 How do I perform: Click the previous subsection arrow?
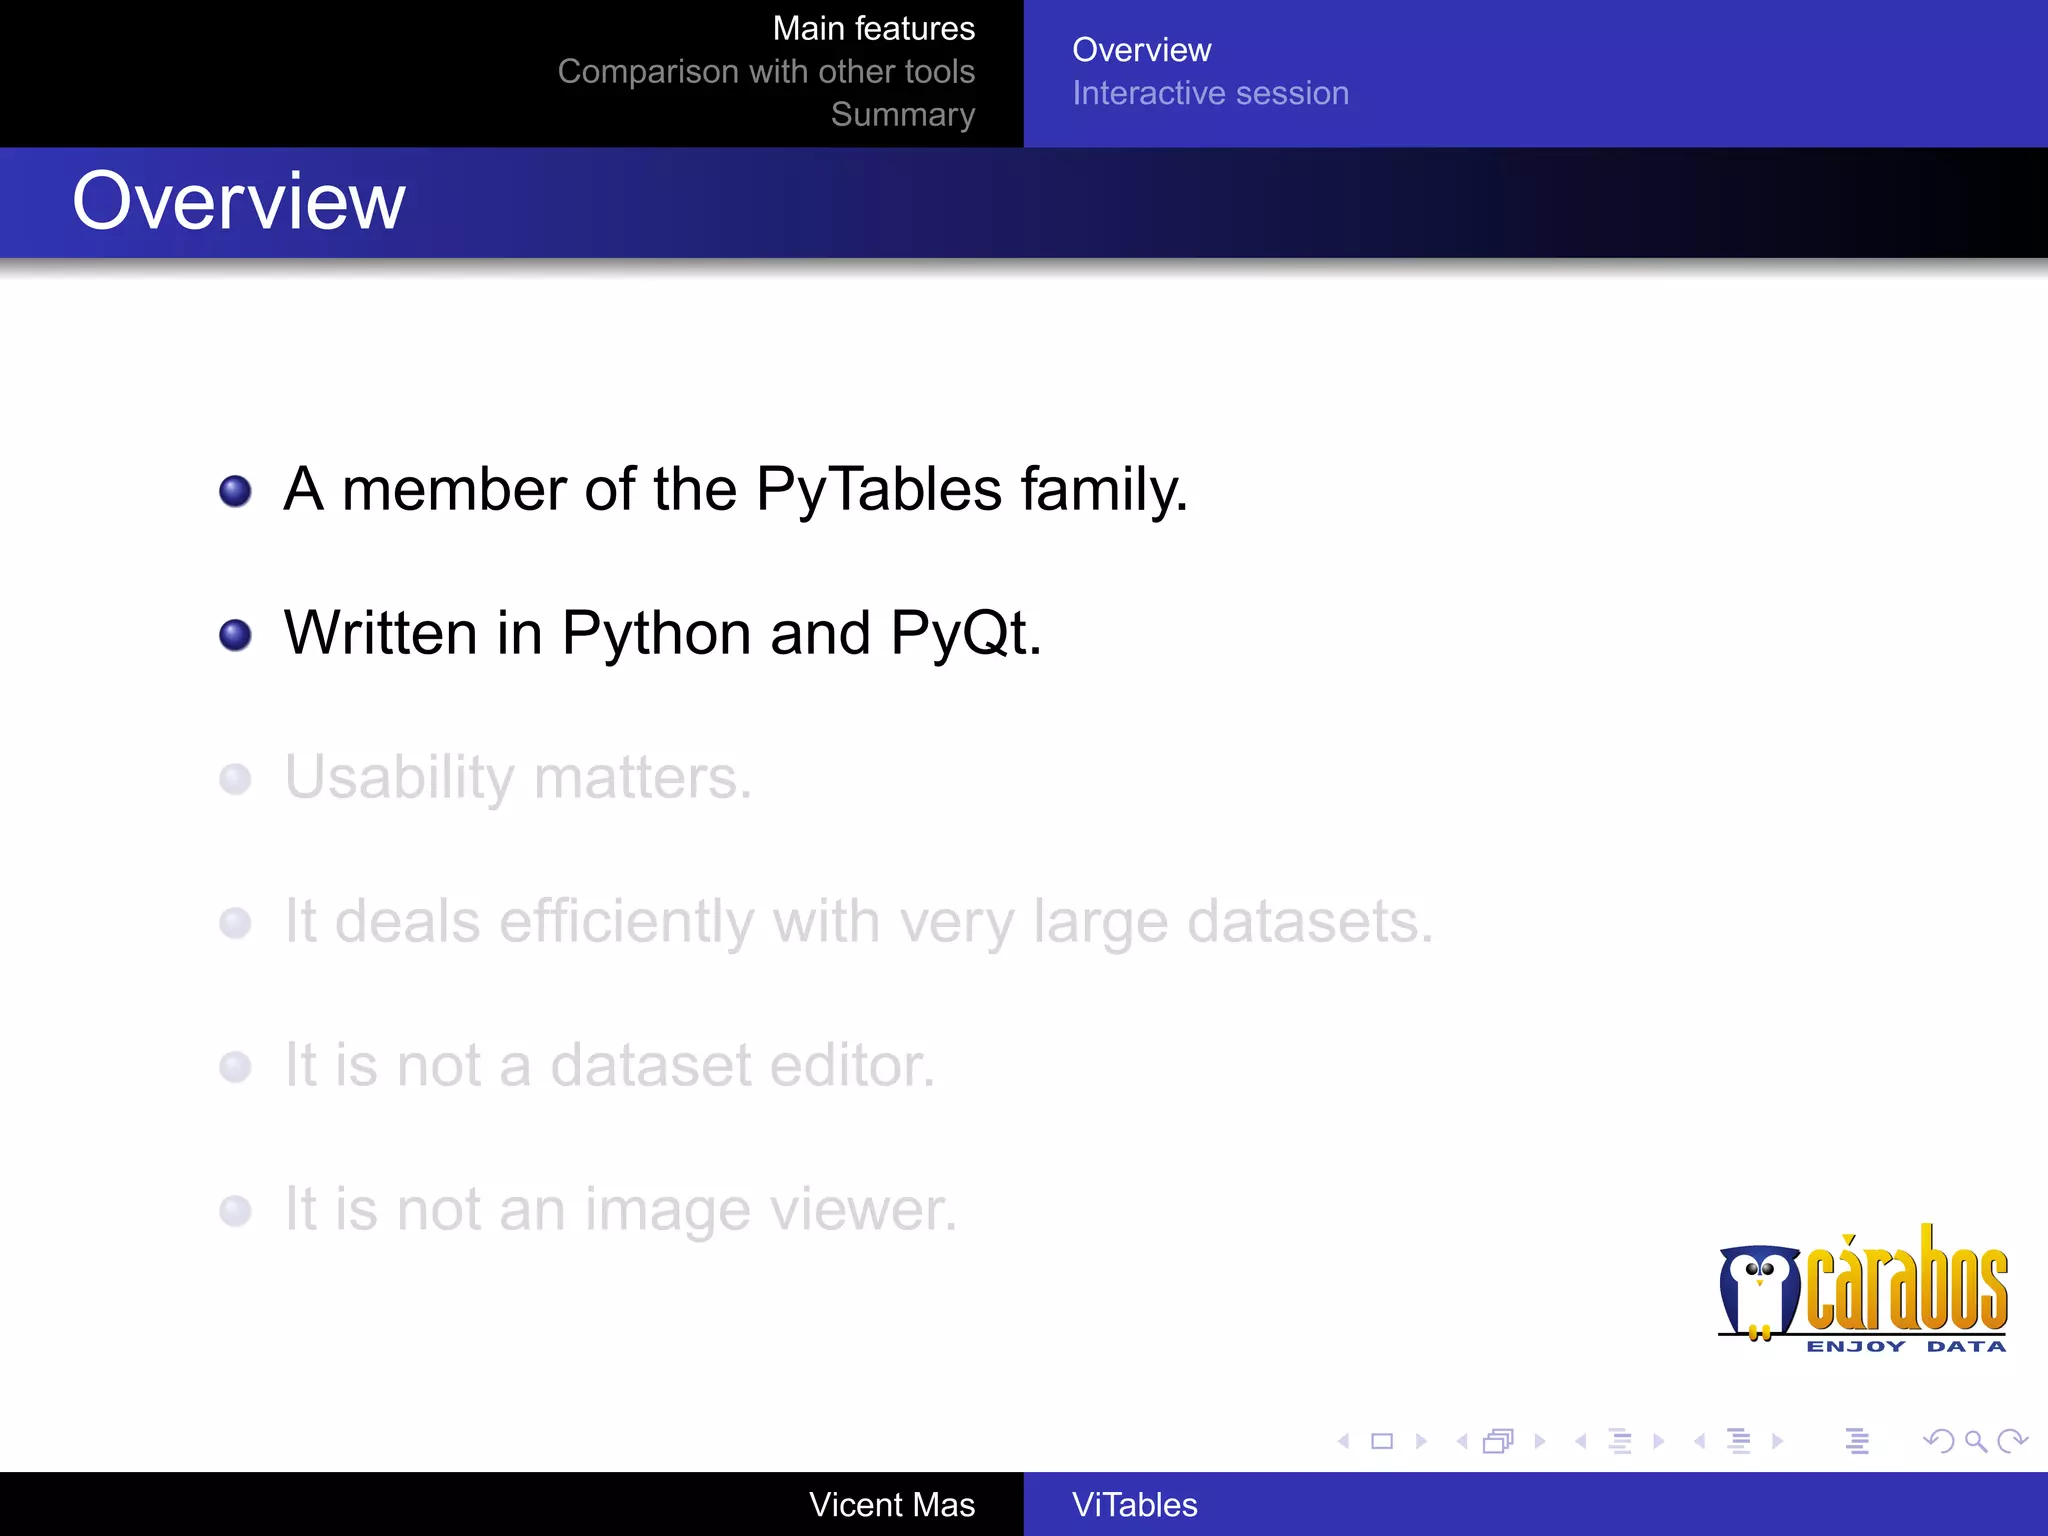(x=1581, y=1441)
